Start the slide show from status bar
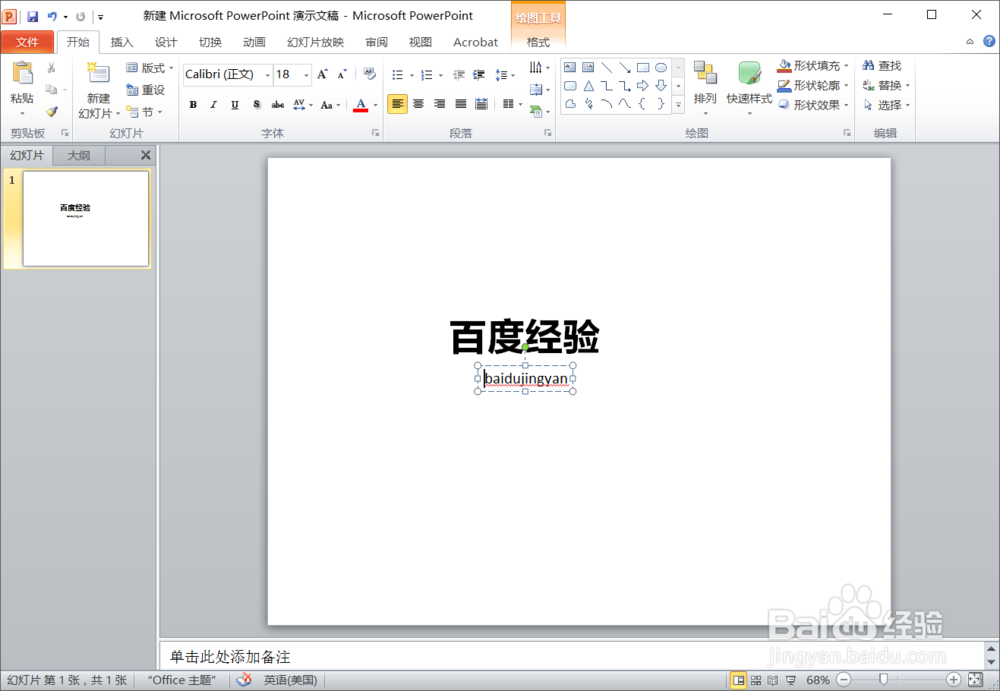Viewport: 1000px width, 691px height. [791, 680]
